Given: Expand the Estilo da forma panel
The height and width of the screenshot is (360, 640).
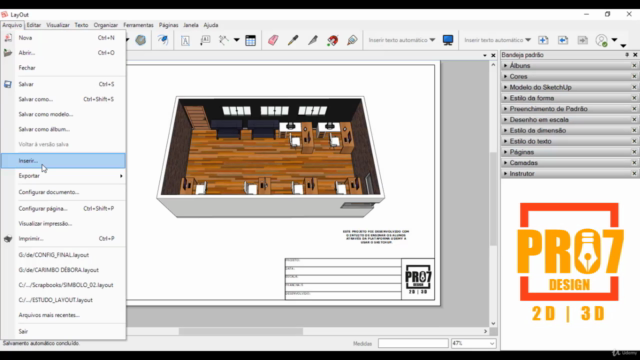Looking at the screenshot, I should click(505, 98).
